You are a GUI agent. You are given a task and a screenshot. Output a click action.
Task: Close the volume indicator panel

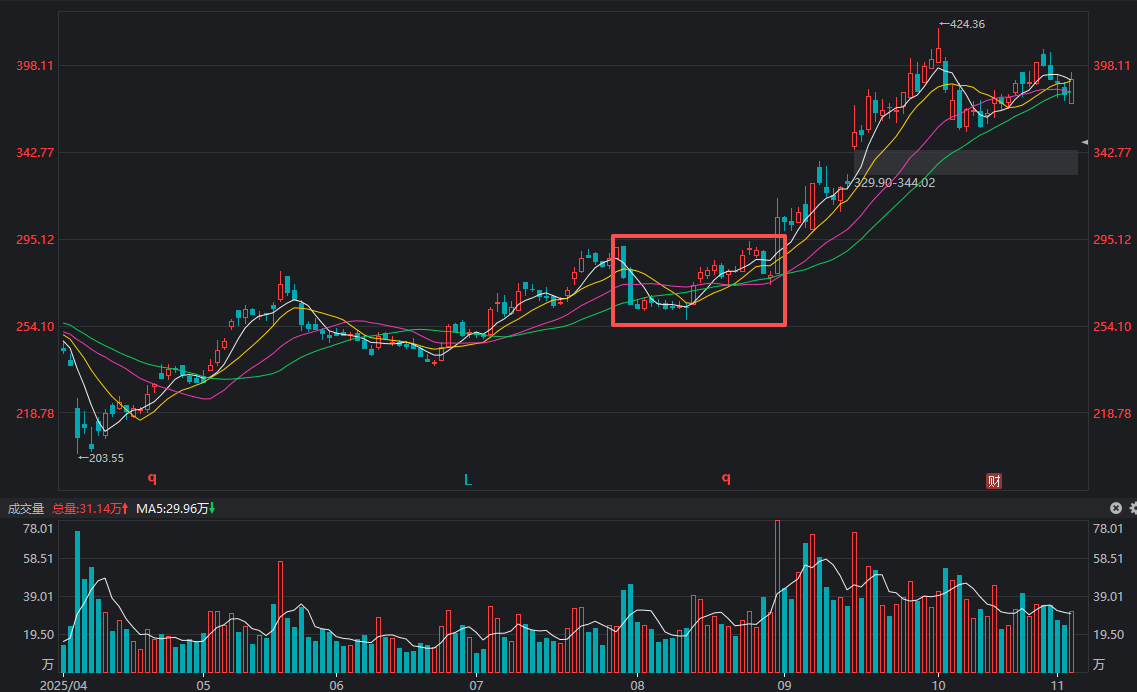click(x=1116, y=508)
